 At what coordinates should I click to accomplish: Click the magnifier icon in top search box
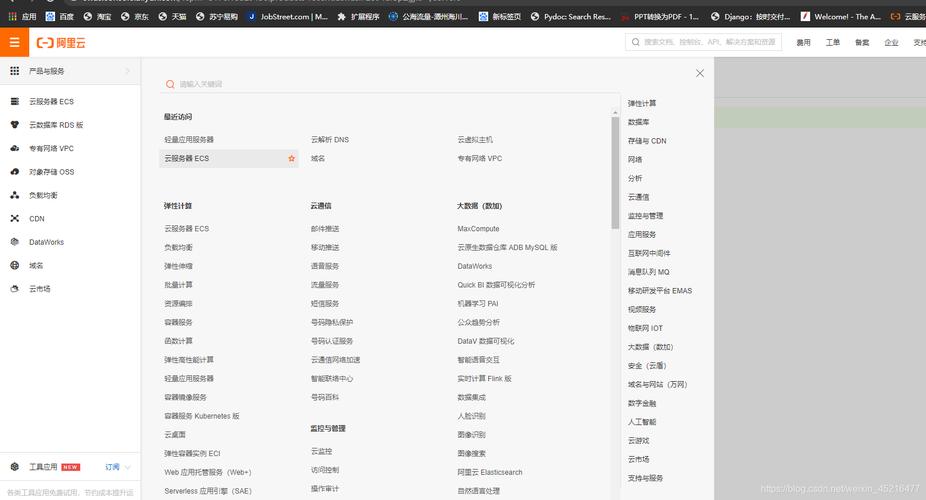tap(635, 42)
